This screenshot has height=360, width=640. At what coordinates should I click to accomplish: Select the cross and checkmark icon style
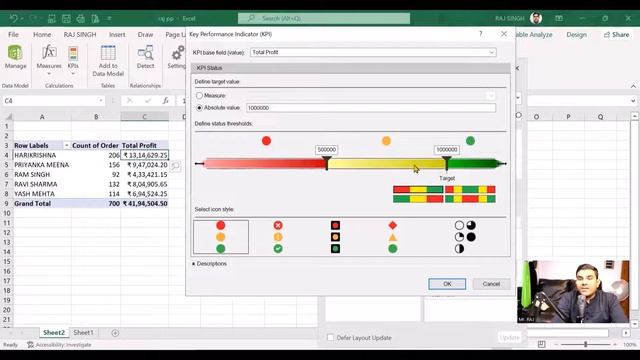tap(278, 237)
